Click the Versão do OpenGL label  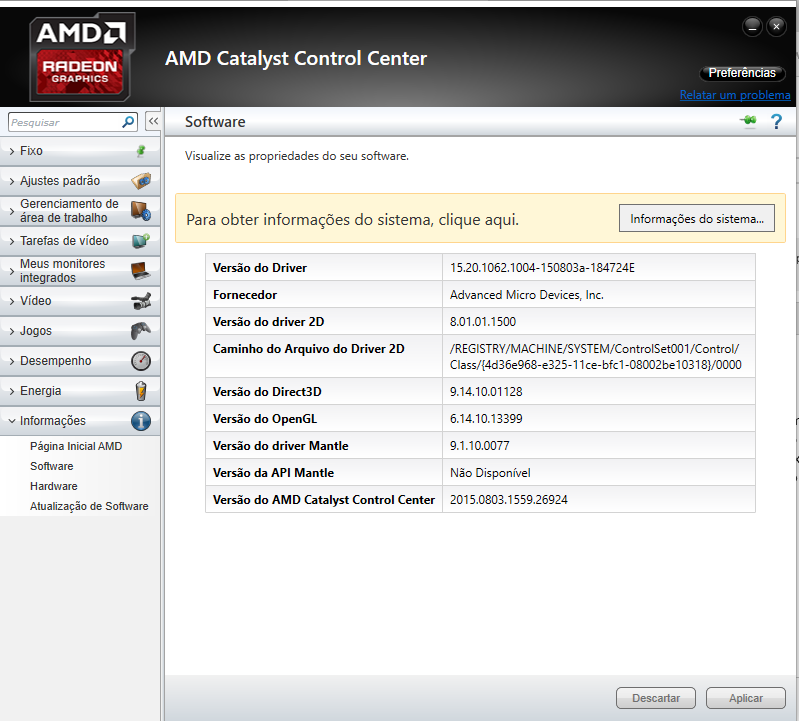click(x=265, y=419)
